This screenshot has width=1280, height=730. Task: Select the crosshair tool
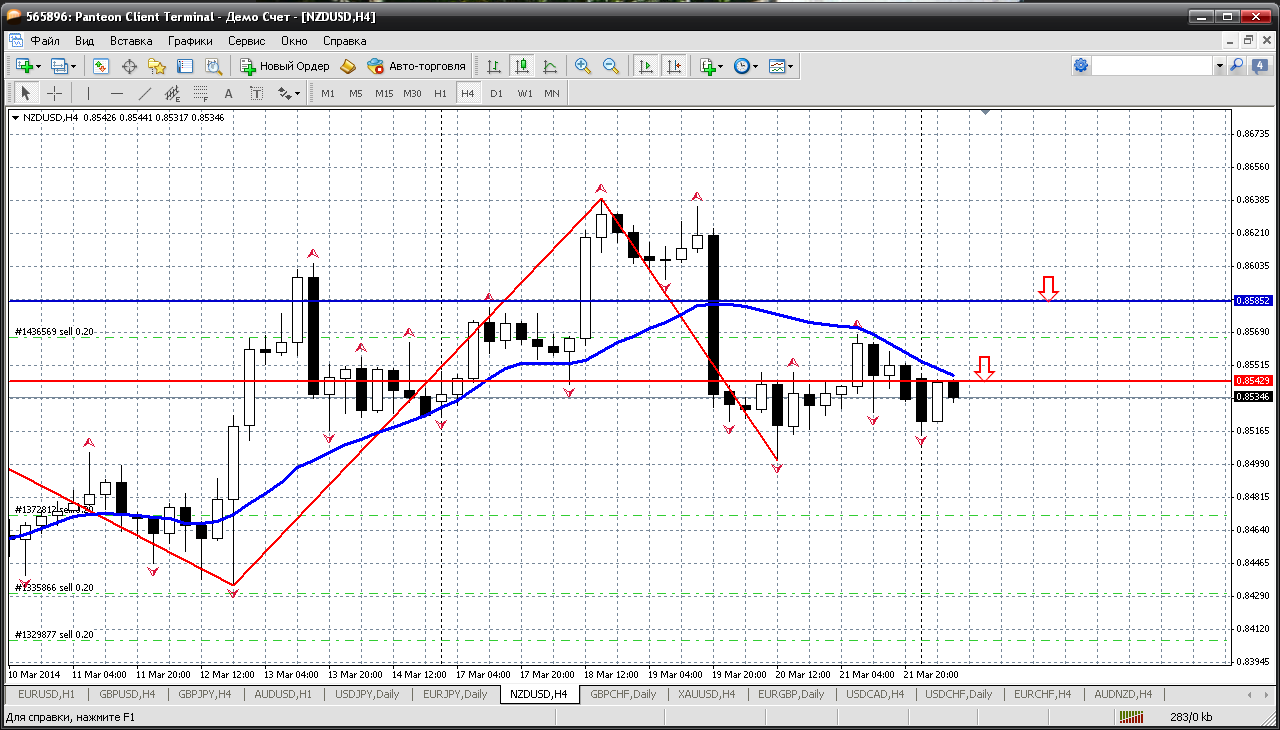pos(55,93)
